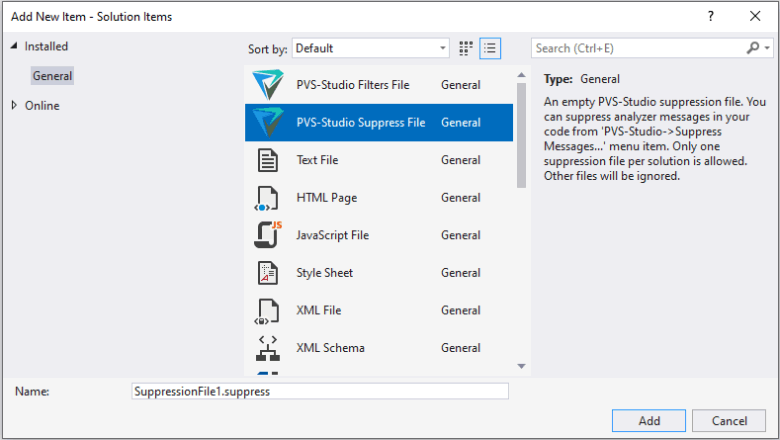780x440 pixels.
Task: Collapse the Installed tree node
Action: click(14, 46)
